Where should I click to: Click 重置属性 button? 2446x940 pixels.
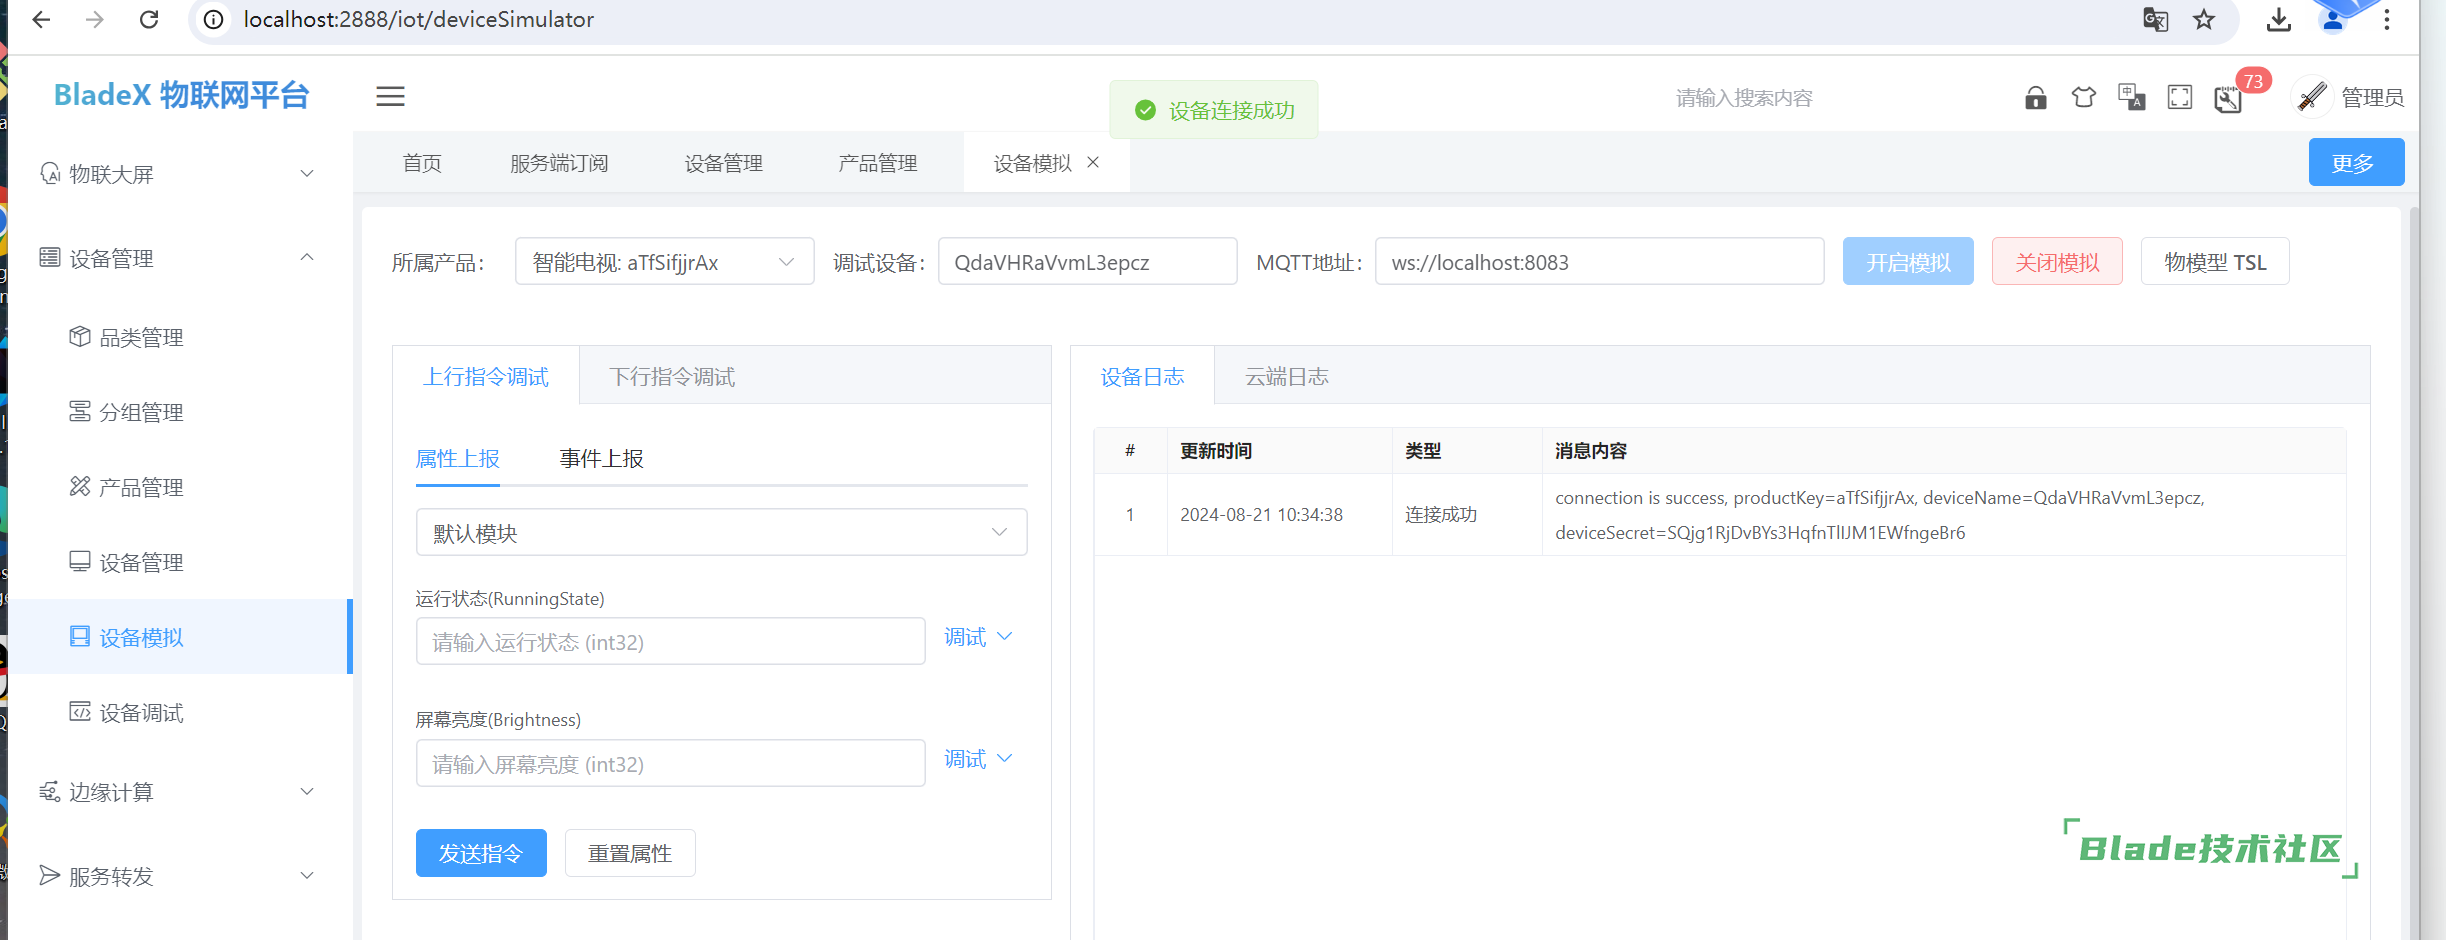tap(630, 853)
